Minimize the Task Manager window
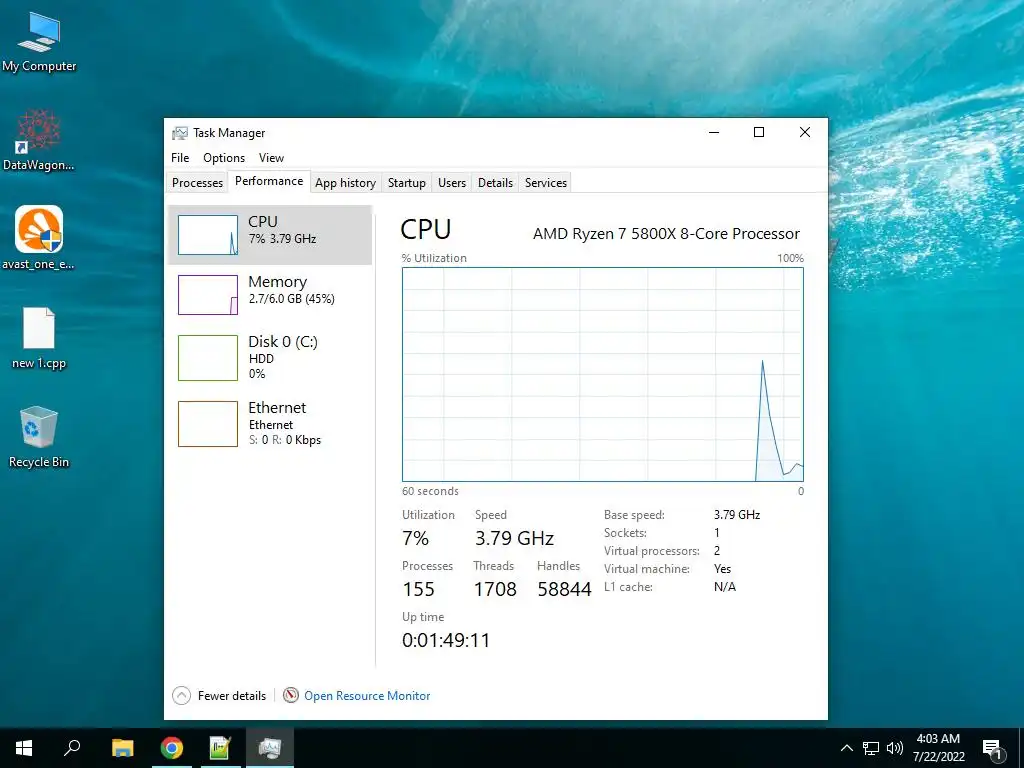The height and width of the screenshot is (768, 1024). (714, 133)
